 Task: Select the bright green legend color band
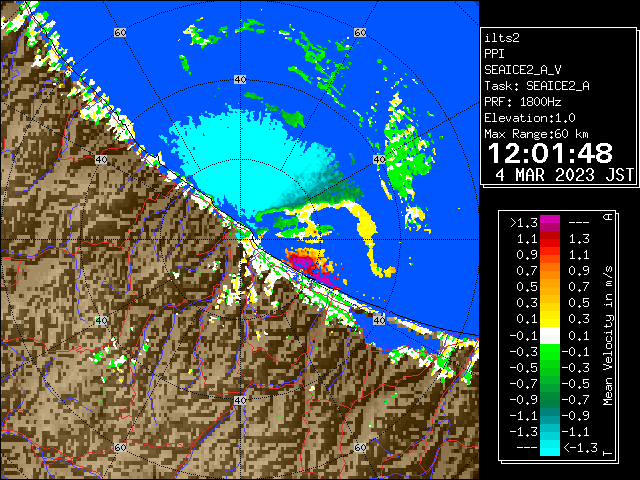tap(550, 352)
